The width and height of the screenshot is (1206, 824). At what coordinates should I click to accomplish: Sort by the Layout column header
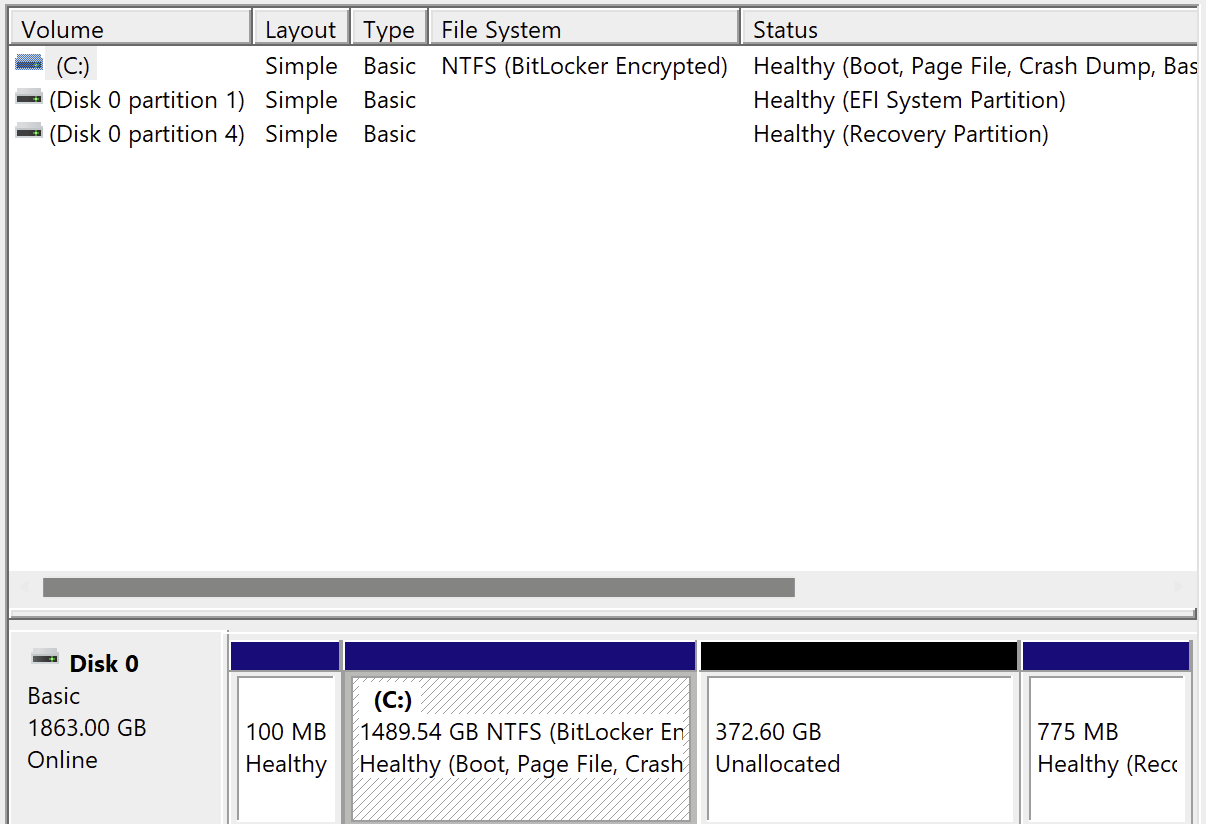pos(301,29)
